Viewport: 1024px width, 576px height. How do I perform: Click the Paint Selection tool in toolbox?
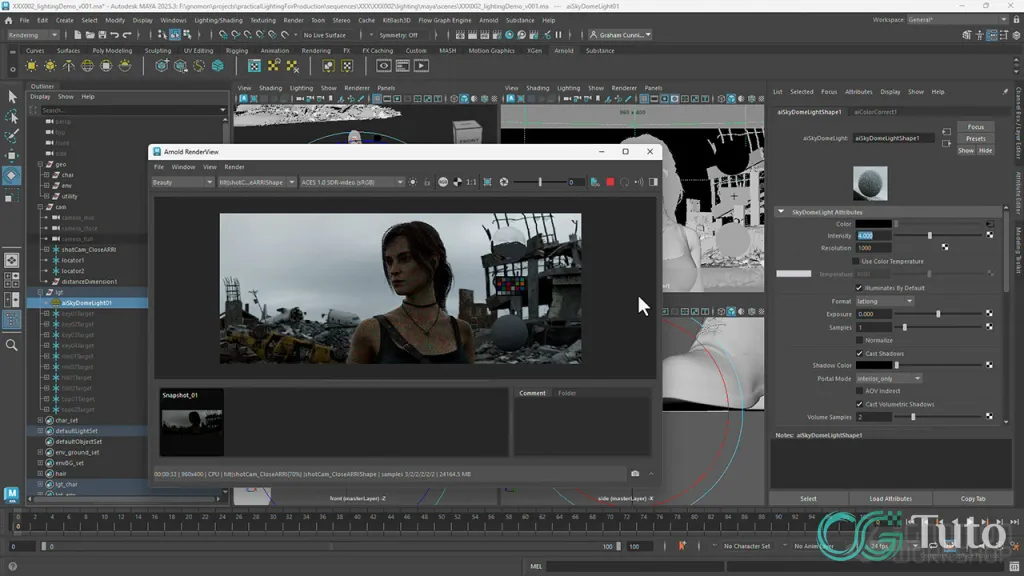coord(12,135)
